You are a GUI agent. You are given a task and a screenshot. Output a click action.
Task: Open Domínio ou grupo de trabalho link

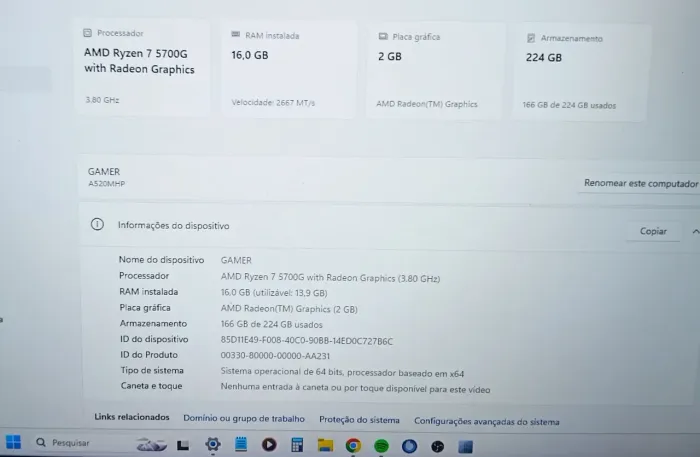pos(244,419)
